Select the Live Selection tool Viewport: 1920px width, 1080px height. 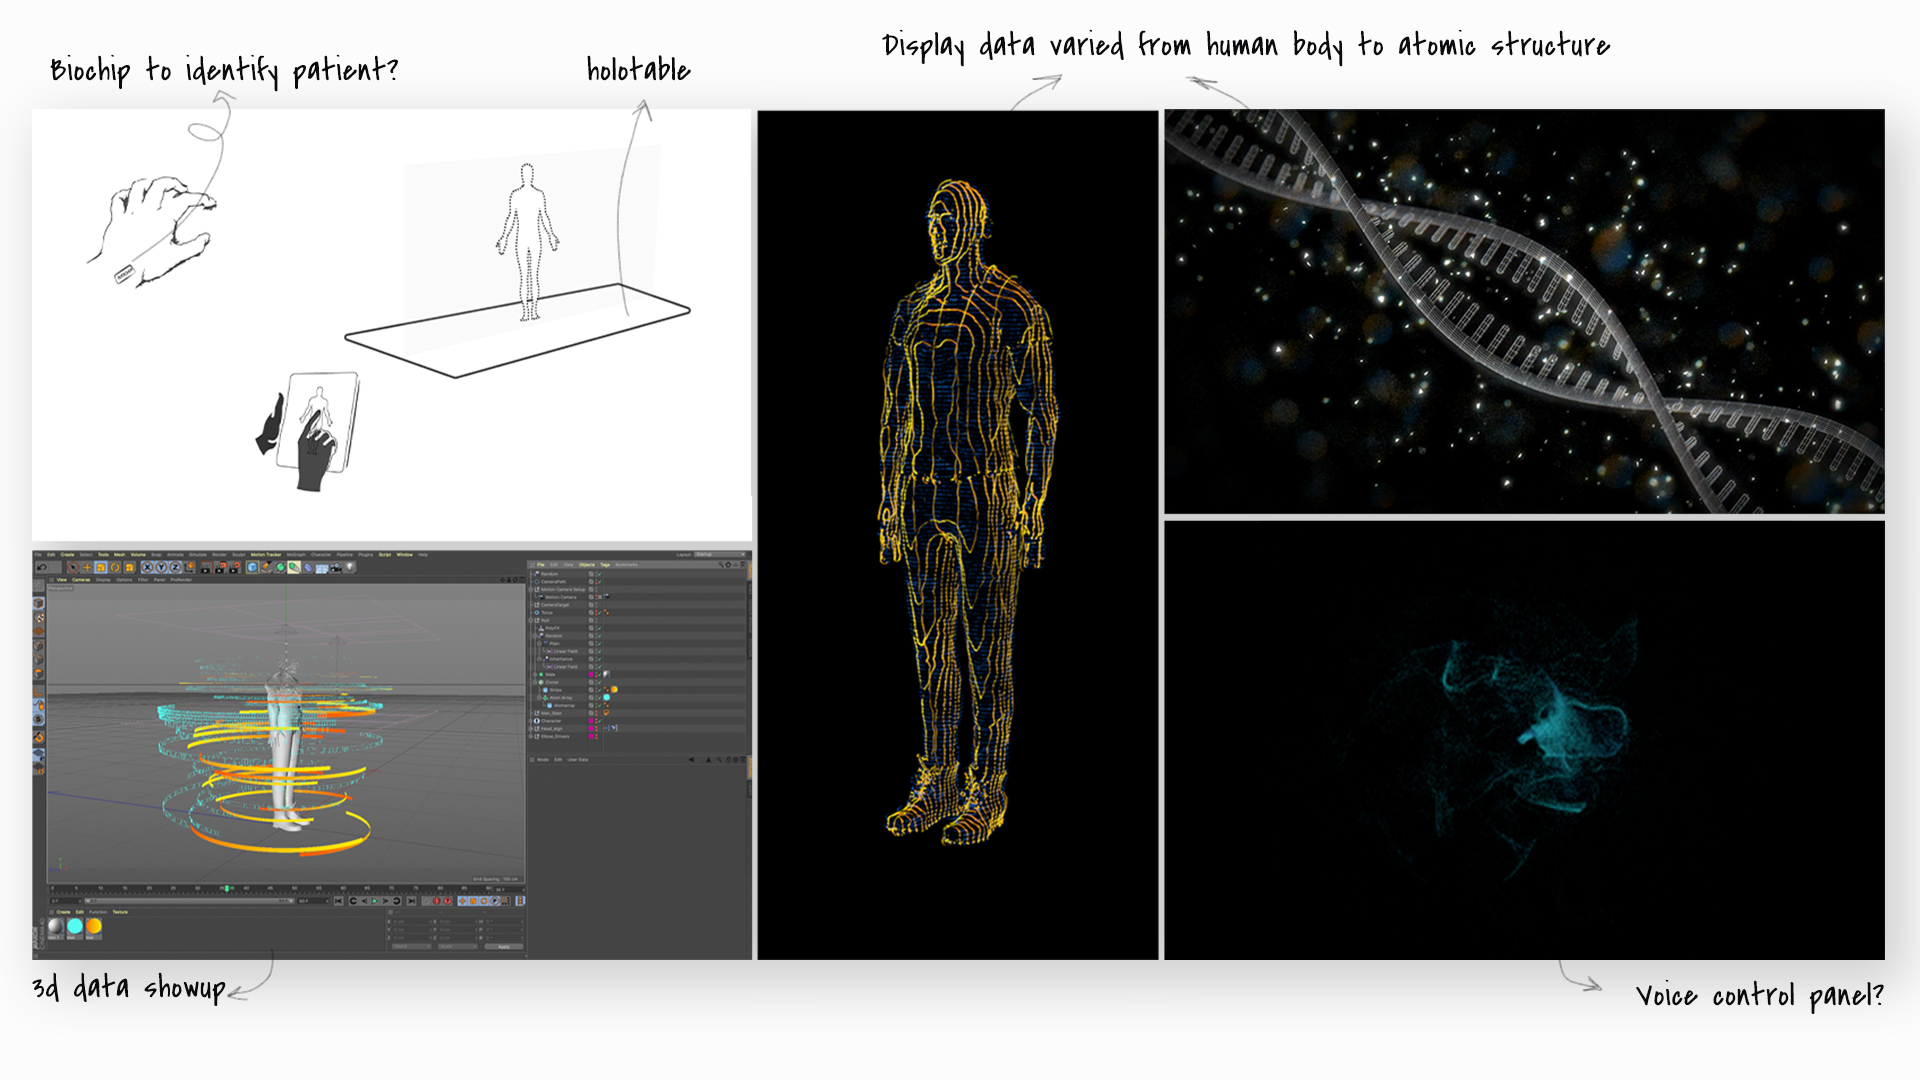click(x=73, y=567)
